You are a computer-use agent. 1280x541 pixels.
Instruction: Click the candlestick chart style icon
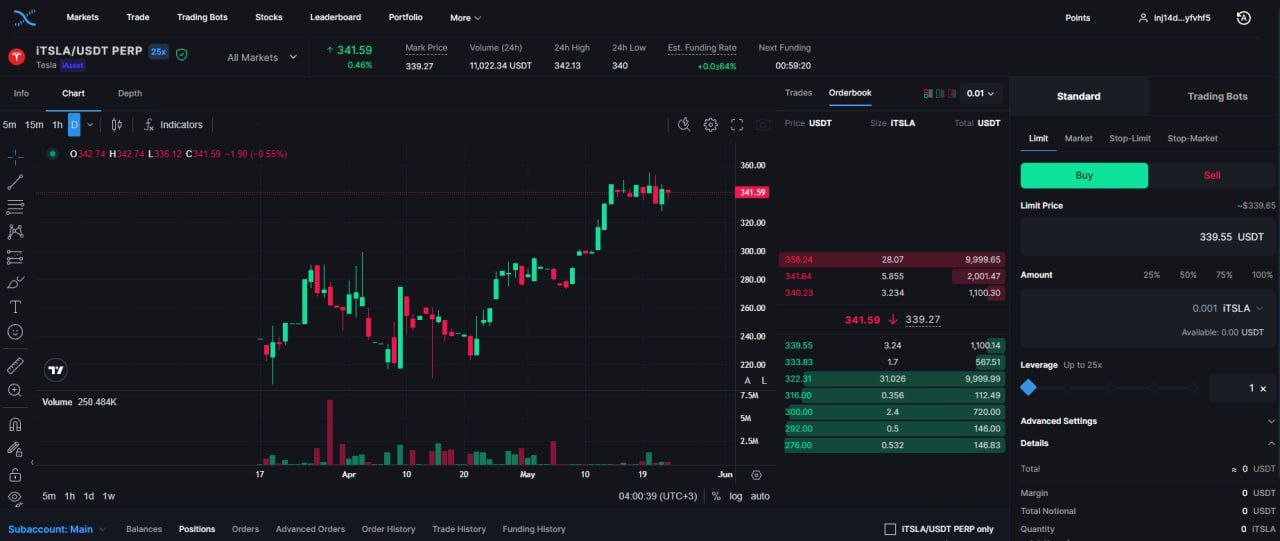(117, 125)
